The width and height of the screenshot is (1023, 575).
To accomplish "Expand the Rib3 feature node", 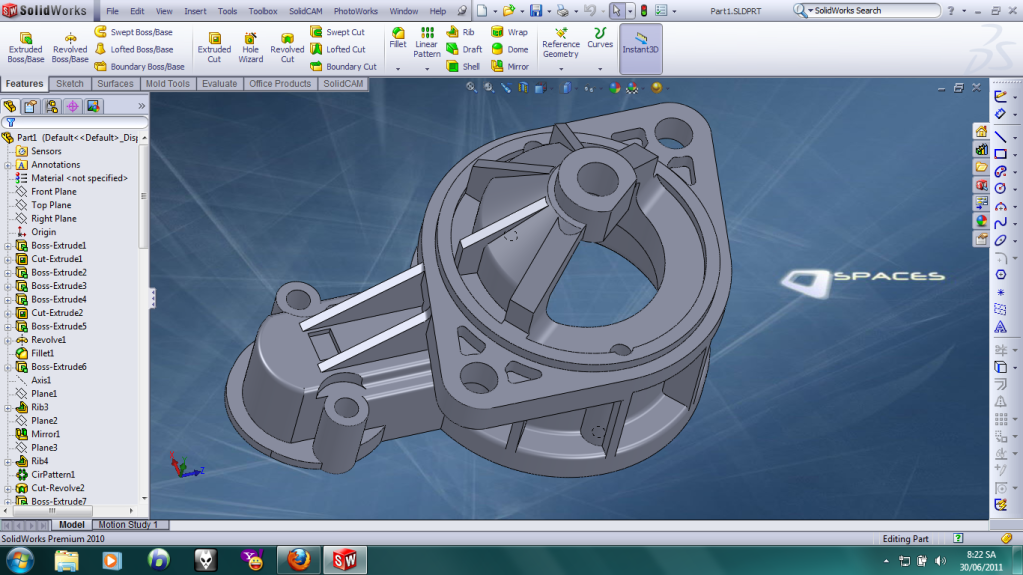I will (x=8, y=407).
